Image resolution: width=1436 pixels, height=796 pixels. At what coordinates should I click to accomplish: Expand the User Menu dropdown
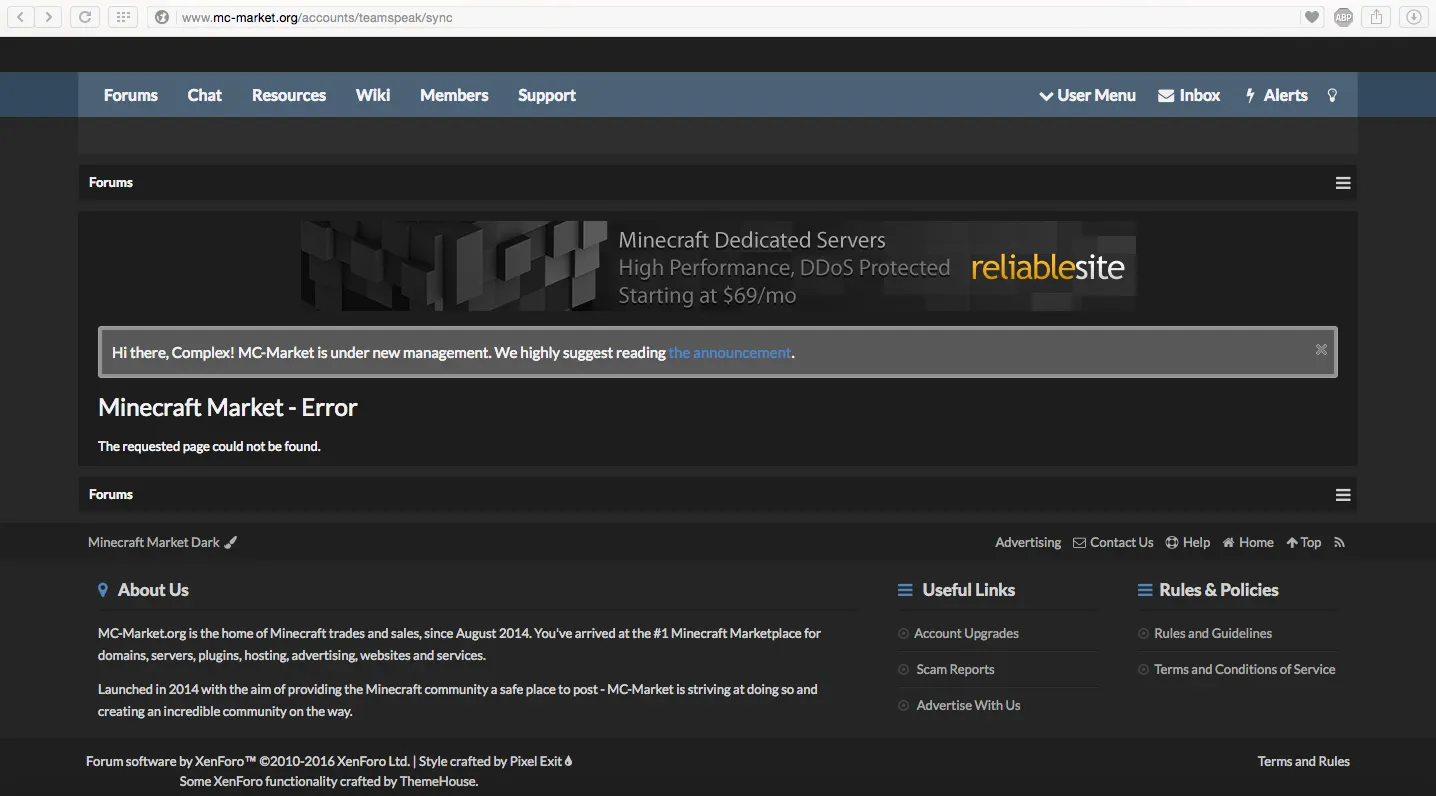[x=1087, y=95]
